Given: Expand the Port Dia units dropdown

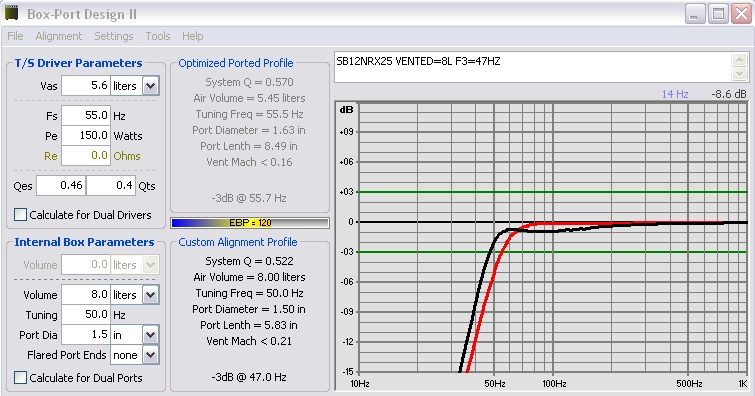Looking at the screenshot, I should pyautogui.click(x=151, y=335).
